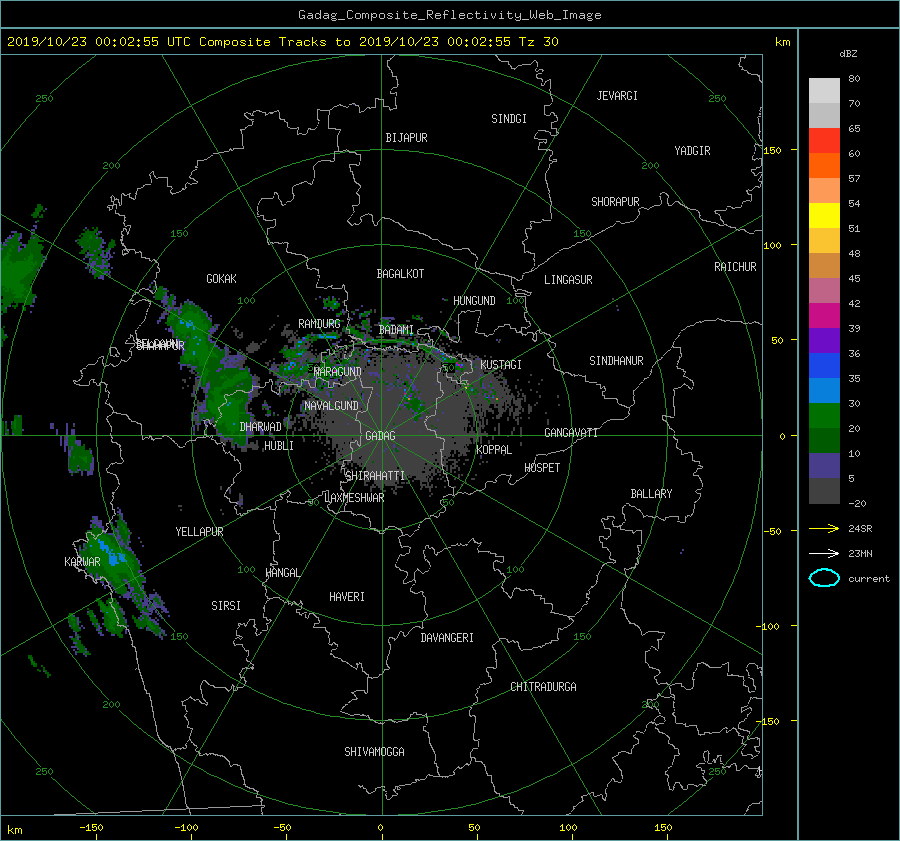Click the HAVERI city label
This screenshot has width=900, height=841.
tap(347, 596)
